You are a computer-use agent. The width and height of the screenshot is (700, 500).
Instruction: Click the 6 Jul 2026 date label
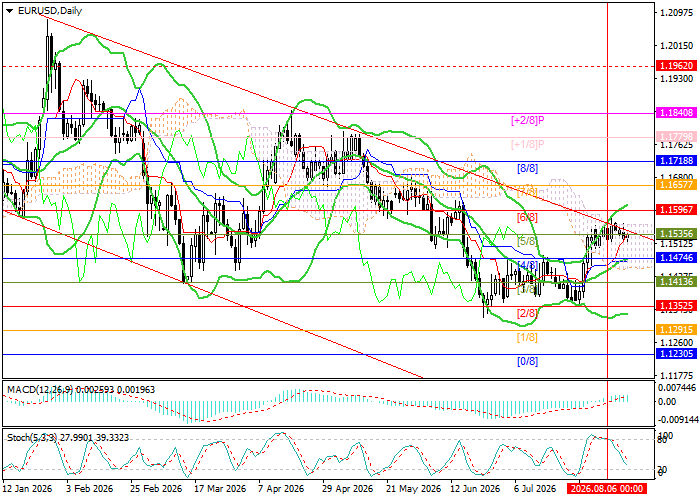(x=535, y=489)
